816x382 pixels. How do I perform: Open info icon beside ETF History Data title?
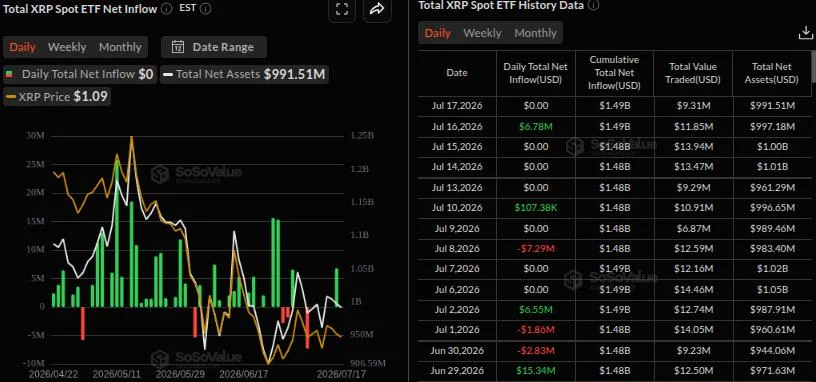tap(594, 5)
